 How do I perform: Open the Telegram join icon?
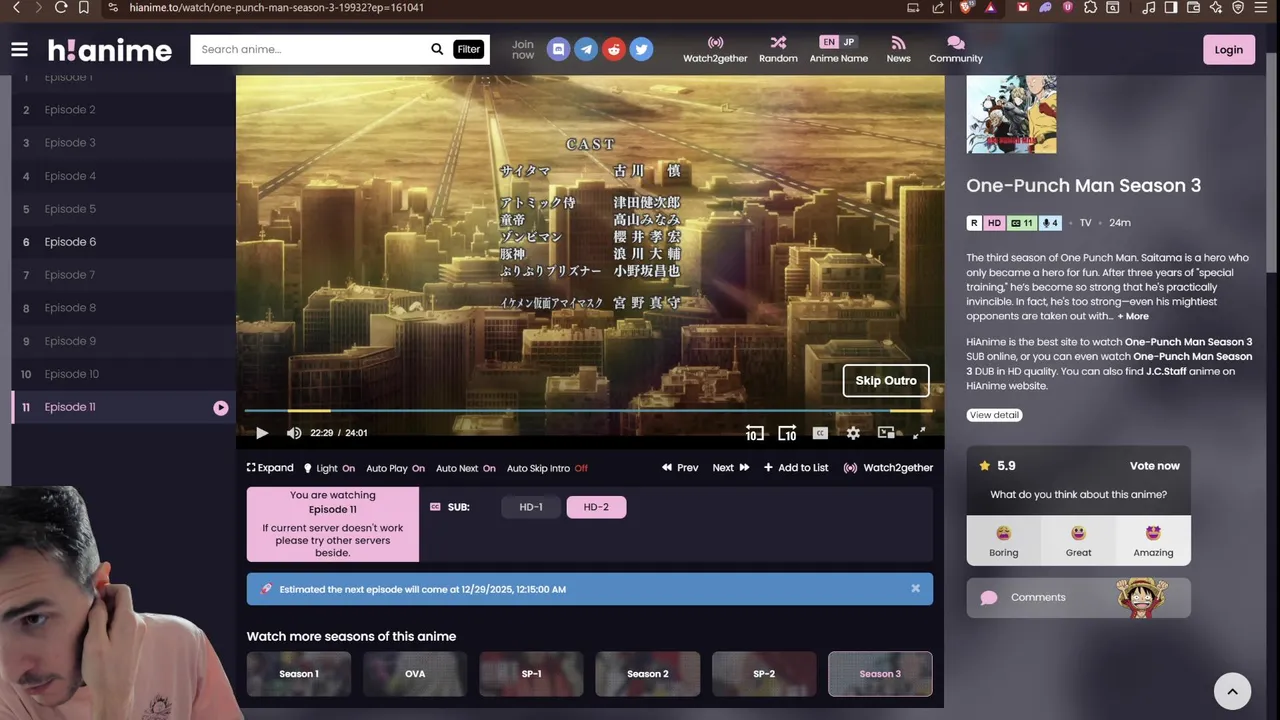586,49
